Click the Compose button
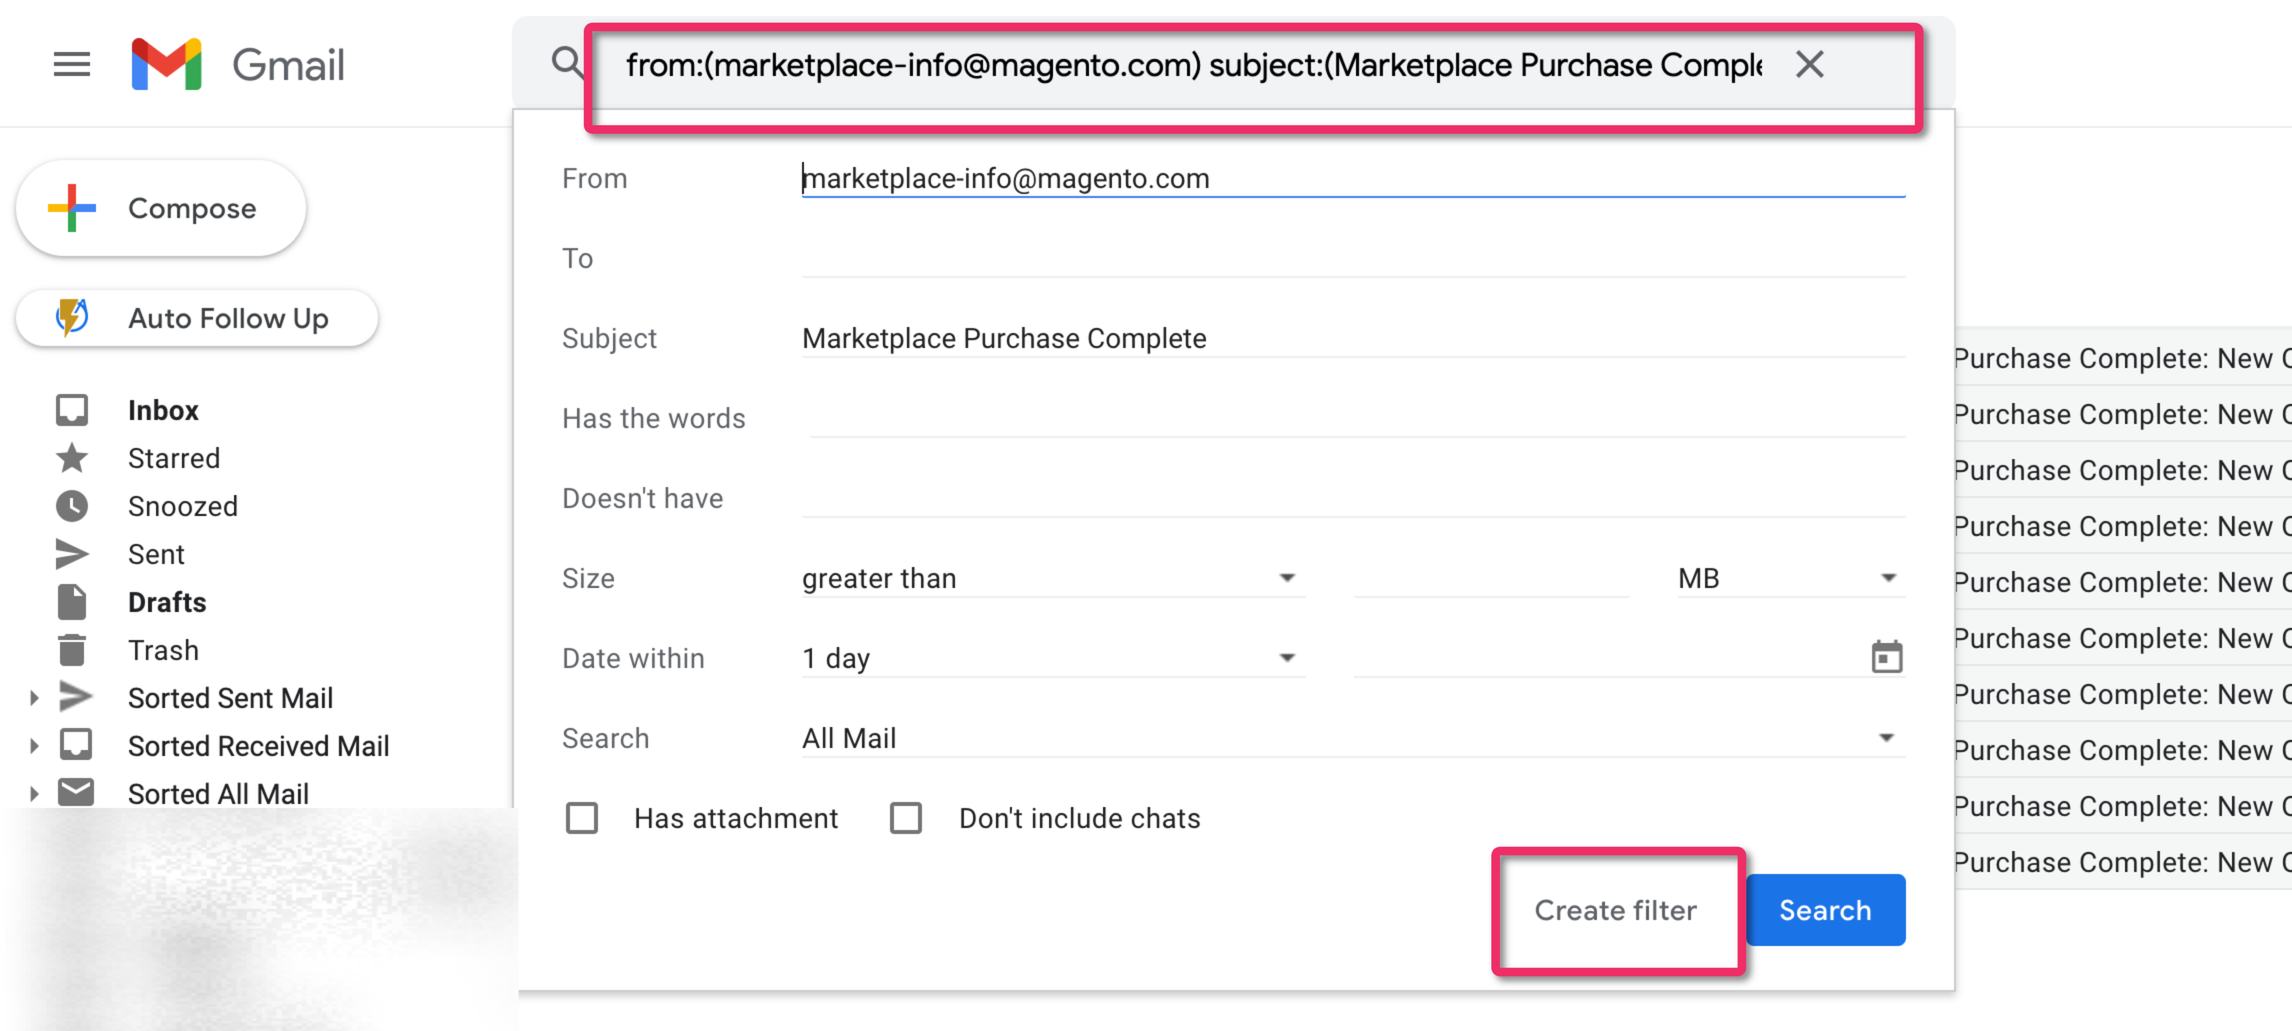 pyautogui.click(x=161, y=208)
